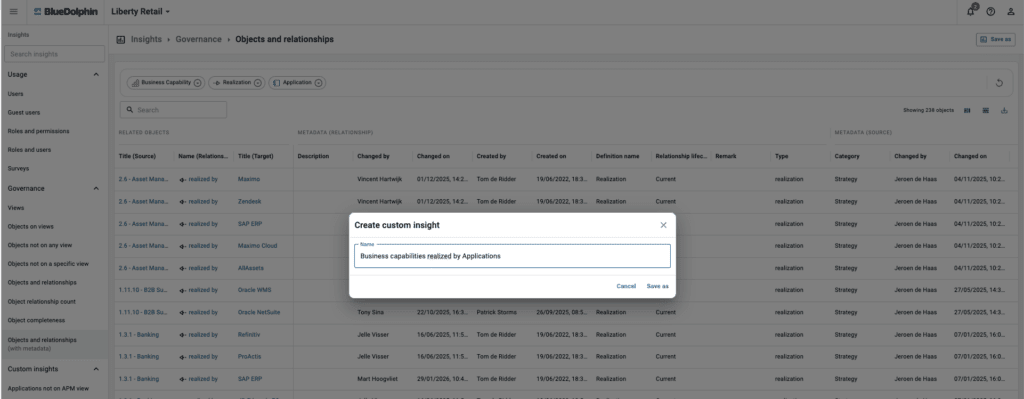Click the export download icon
Screen dimensions: 1024x399
pos(1004,110)
